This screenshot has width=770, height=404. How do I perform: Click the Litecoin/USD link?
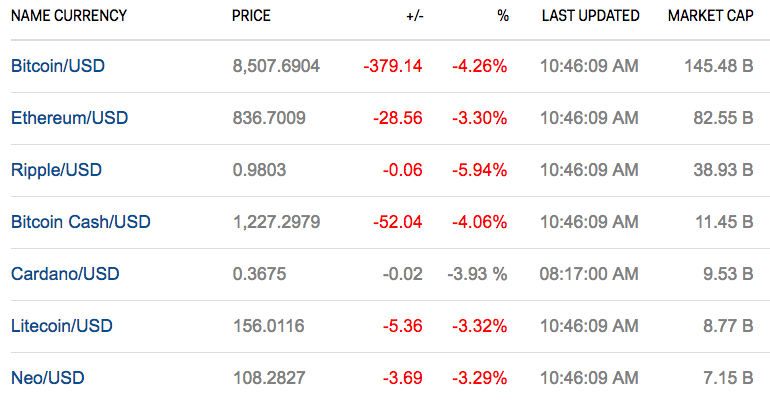pos(61,326)
